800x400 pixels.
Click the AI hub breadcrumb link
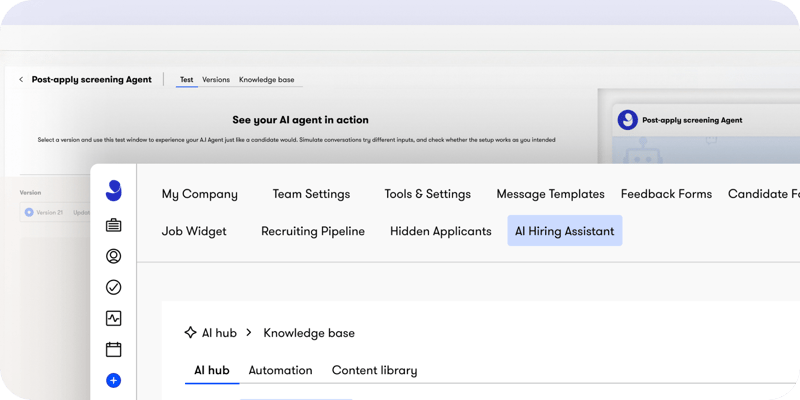click(x=219, y=333)
